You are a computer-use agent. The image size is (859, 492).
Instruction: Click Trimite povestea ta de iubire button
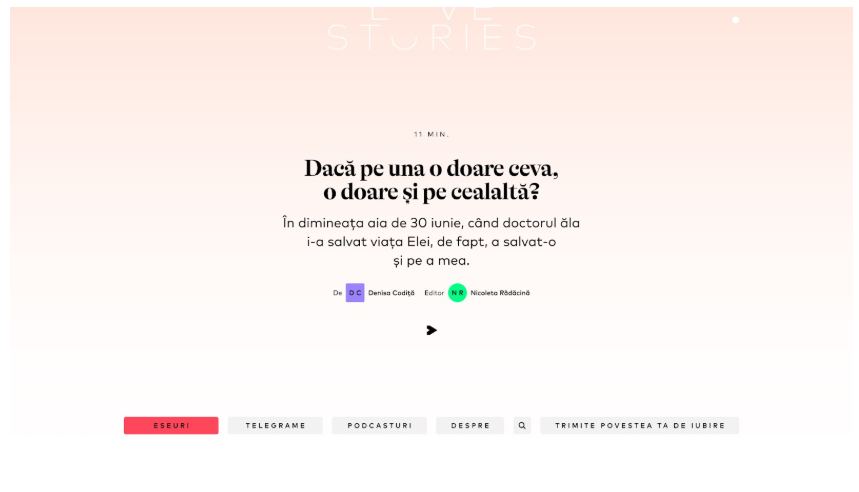click(x=639, y=426)
